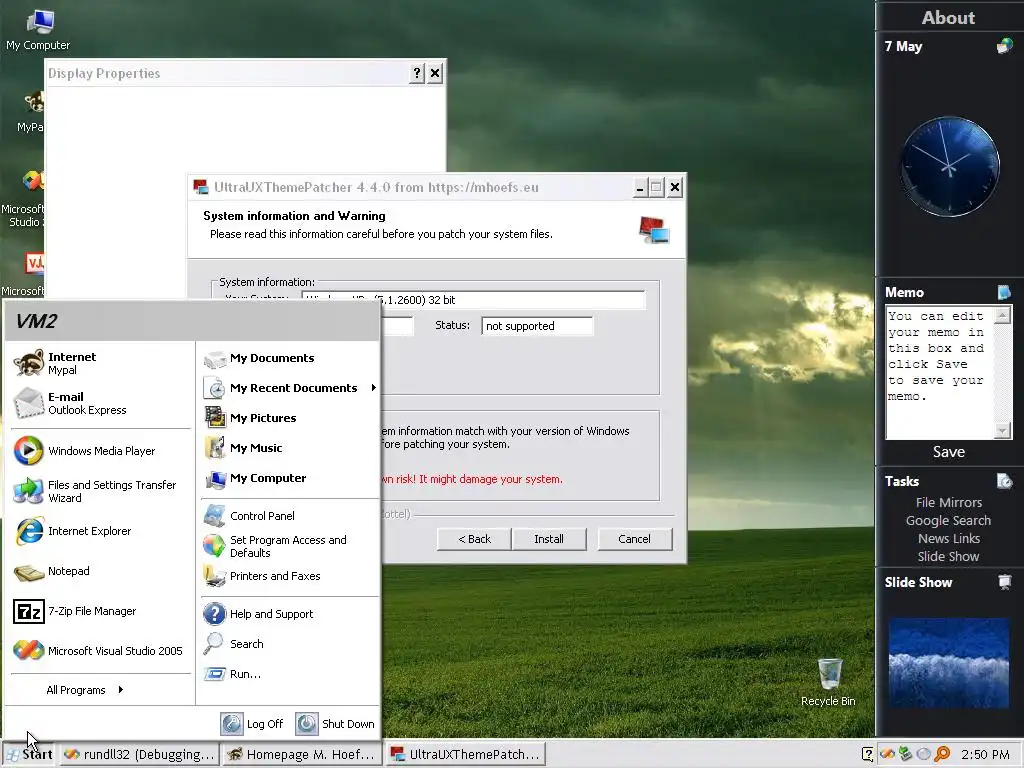The image size is (1024, 768).
Task: Click the Tasks panel icon
Action: pos(1004,481)
